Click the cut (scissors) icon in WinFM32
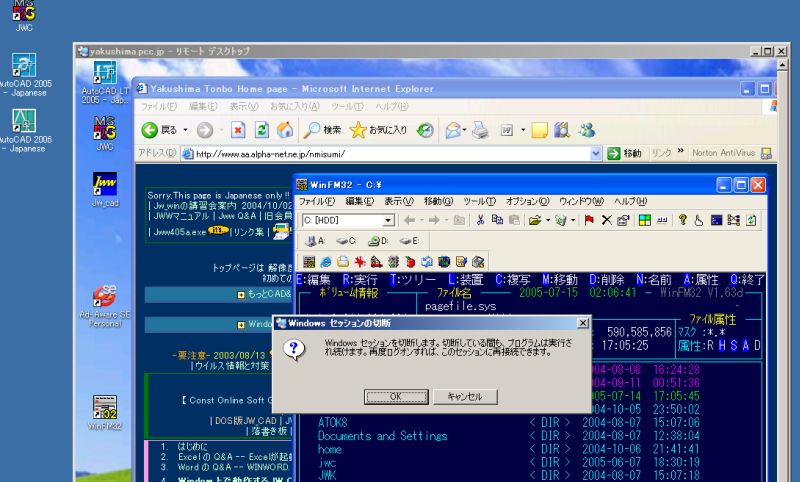 pos(481,220)
